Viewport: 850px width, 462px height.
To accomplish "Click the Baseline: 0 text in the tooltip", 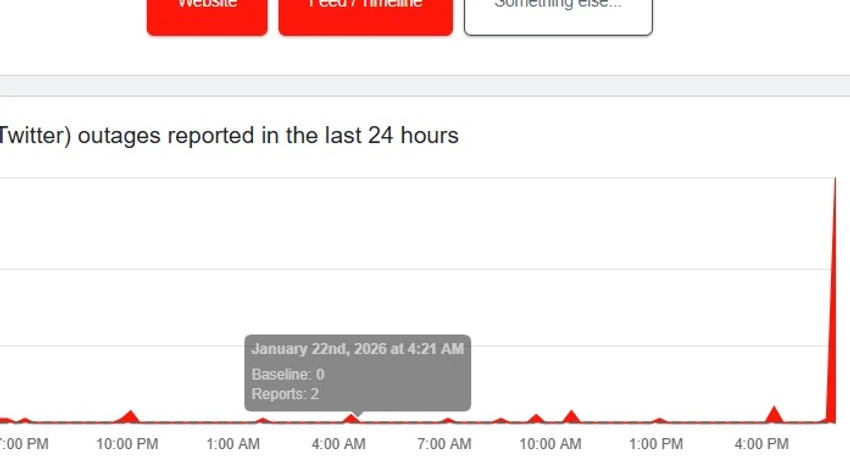I will 288,374.
